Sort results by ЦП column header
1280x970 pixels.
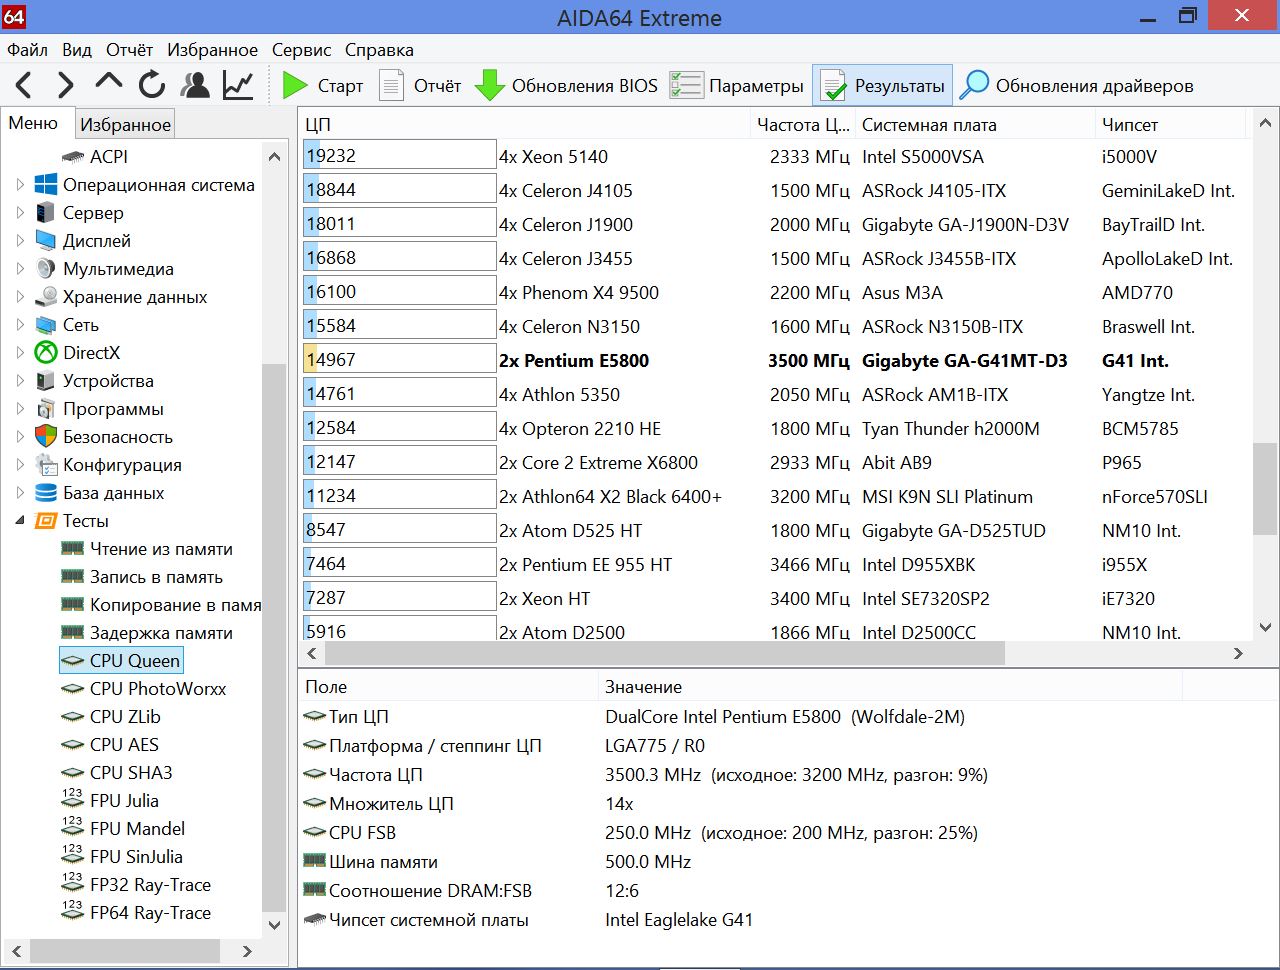click(x=525, y=125)
